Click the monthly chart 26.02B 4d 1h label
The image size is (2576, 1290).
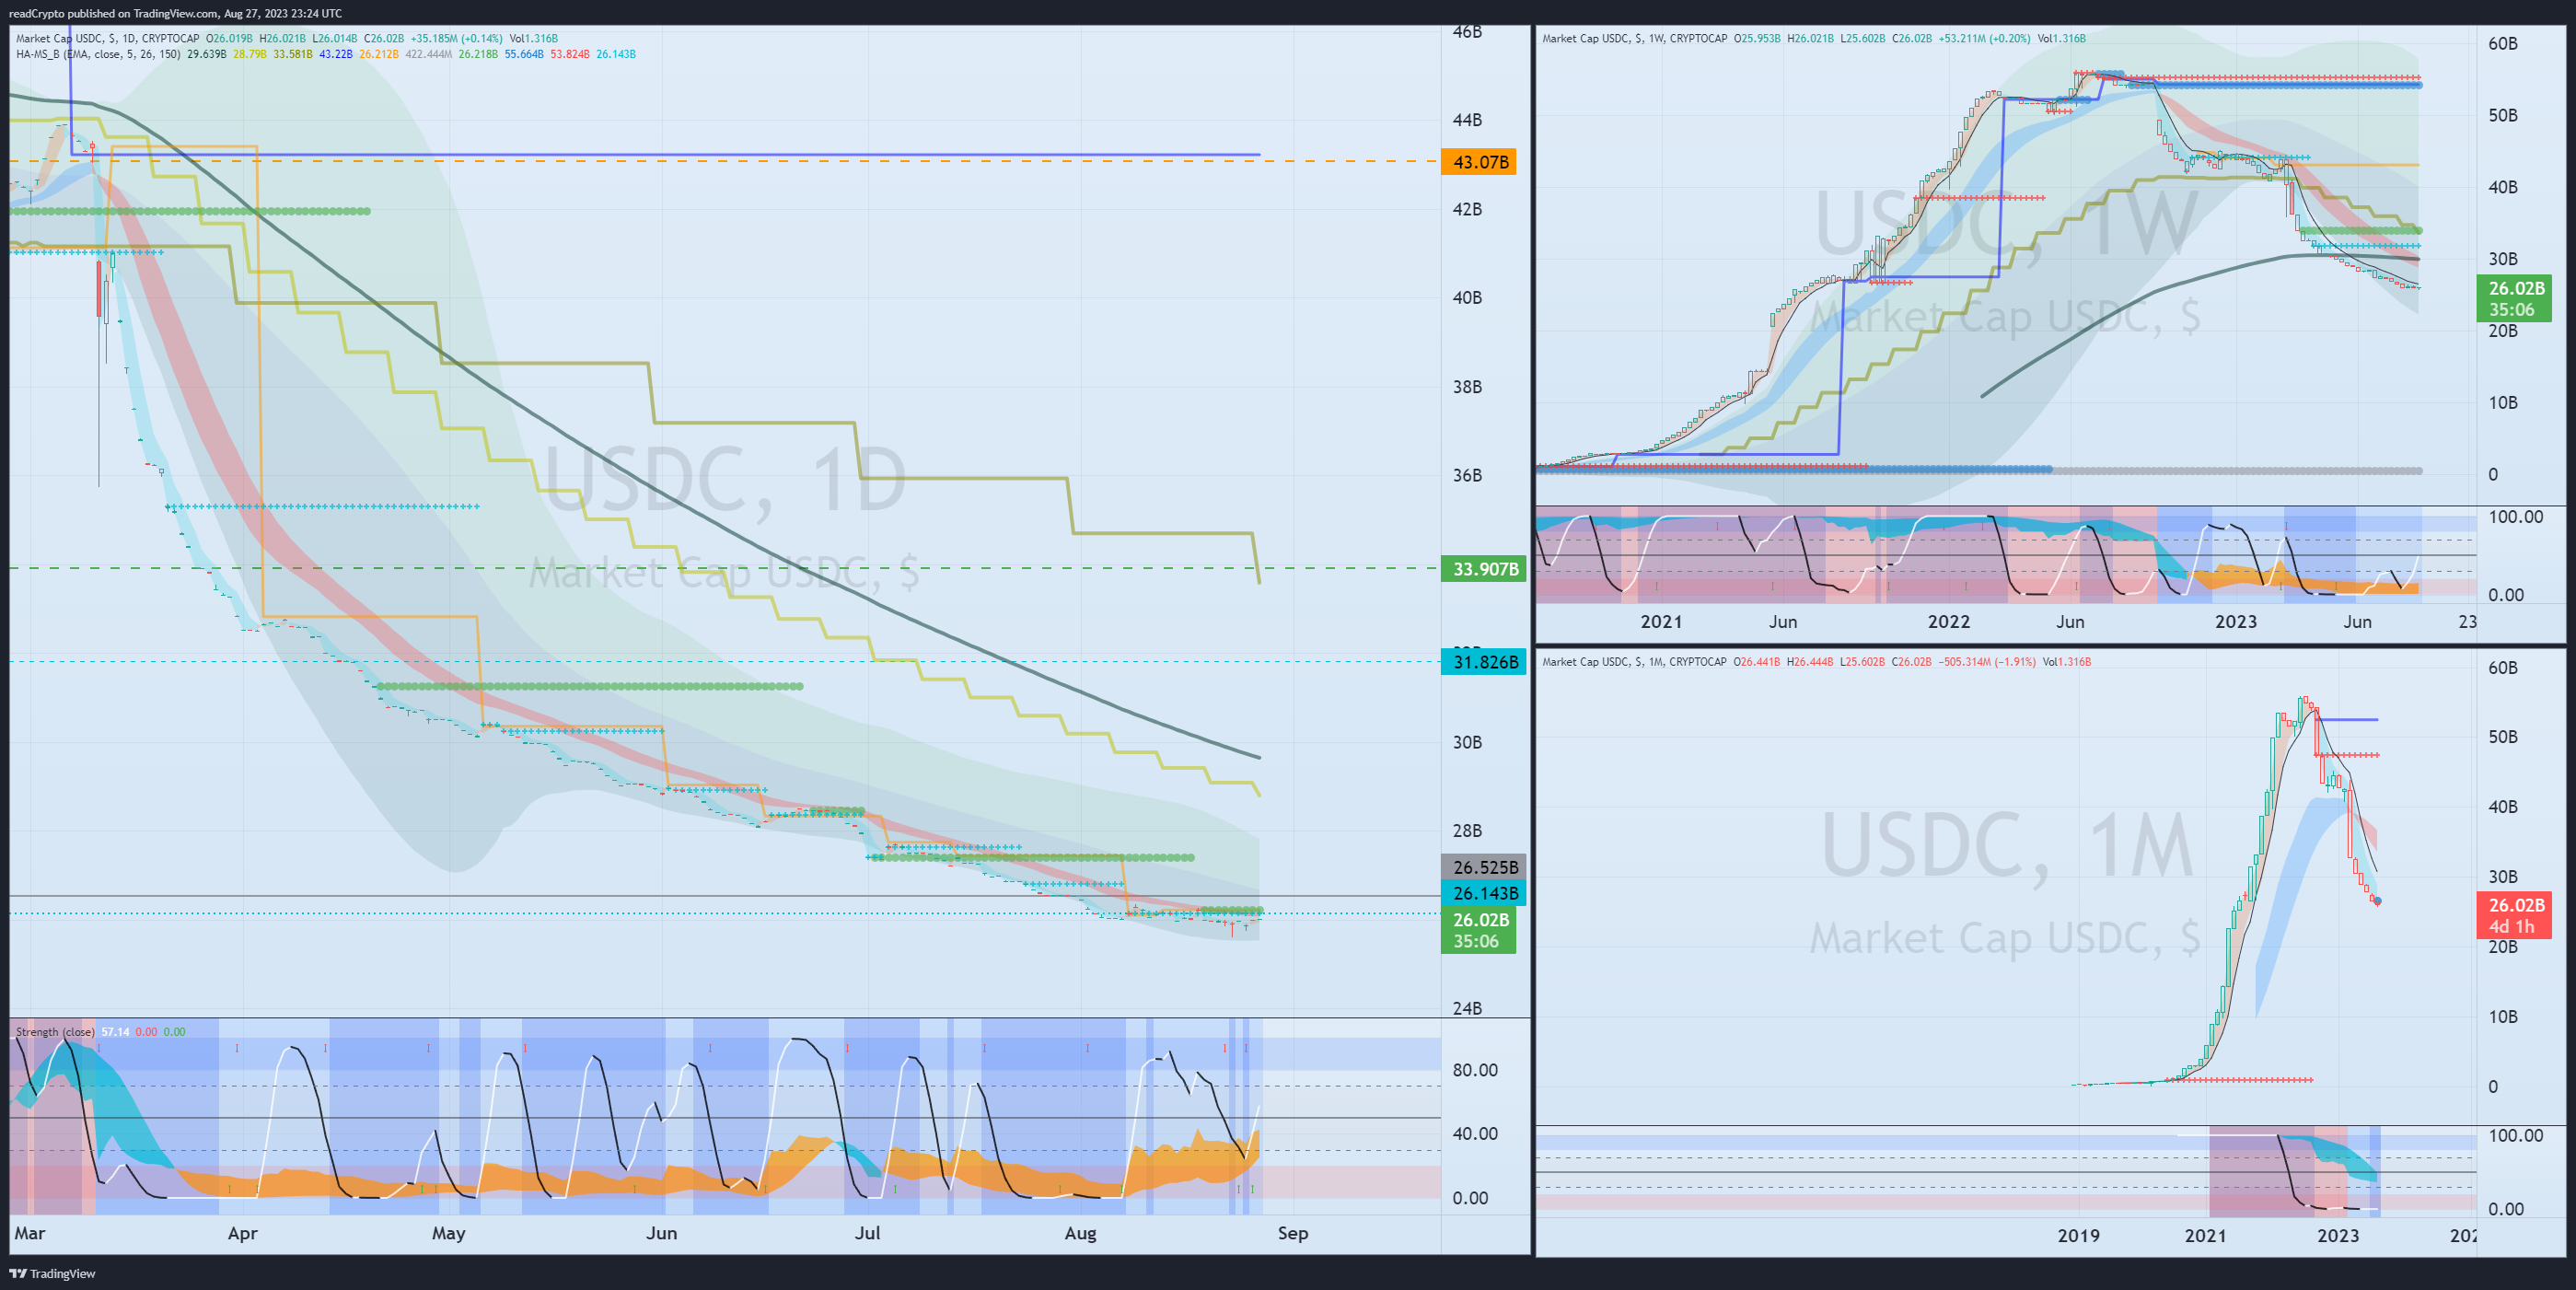click(x=2514, y=915)
